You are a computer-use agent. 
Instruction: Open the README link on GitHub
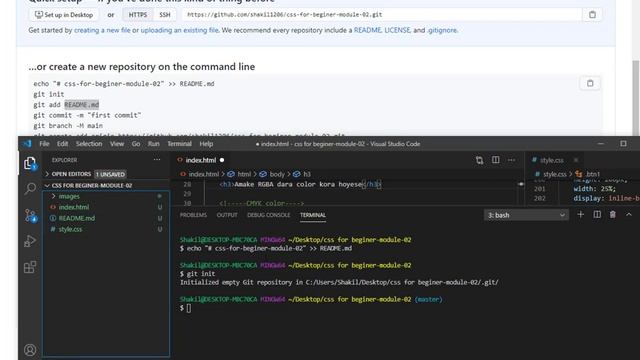click(x=367, y=30)
